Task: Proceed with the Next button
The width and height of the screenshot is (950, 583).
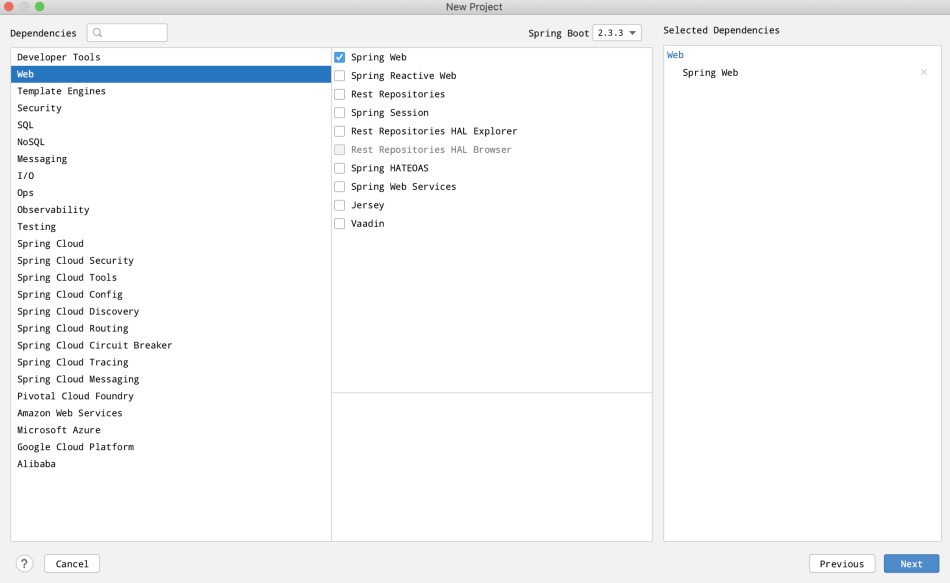Action: point(911,564)
